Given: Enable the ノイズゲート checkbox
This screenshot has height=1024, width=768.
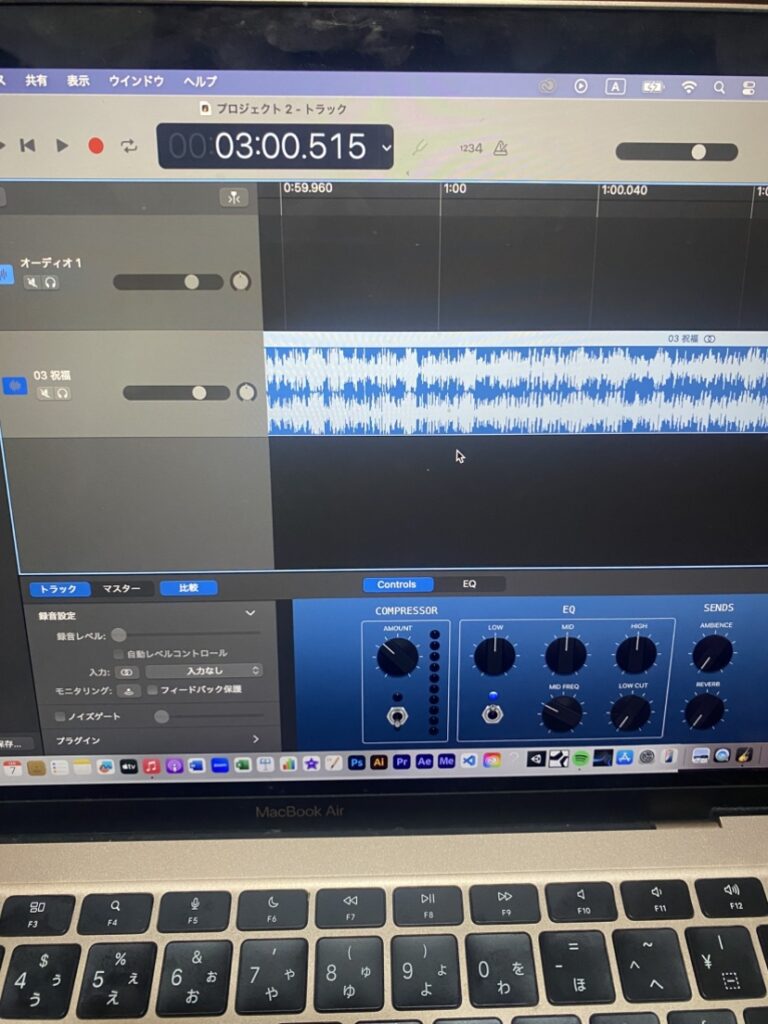Looking at the screenshot, I should click(60, 716).
